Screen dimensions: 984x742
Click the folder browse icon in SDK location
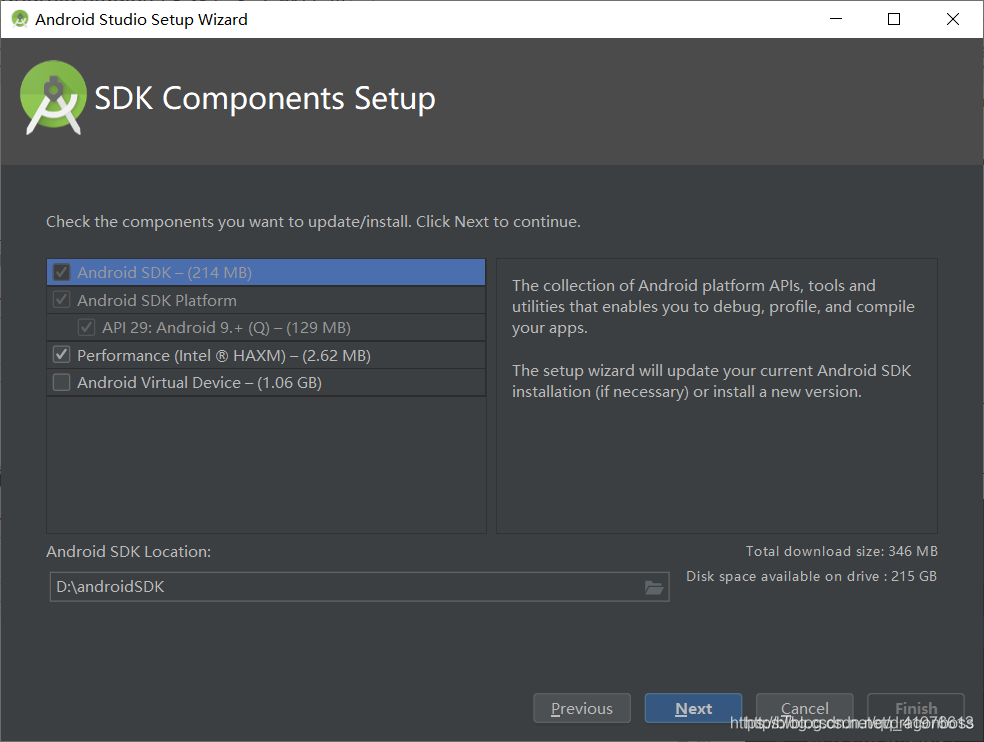point(654,587)
